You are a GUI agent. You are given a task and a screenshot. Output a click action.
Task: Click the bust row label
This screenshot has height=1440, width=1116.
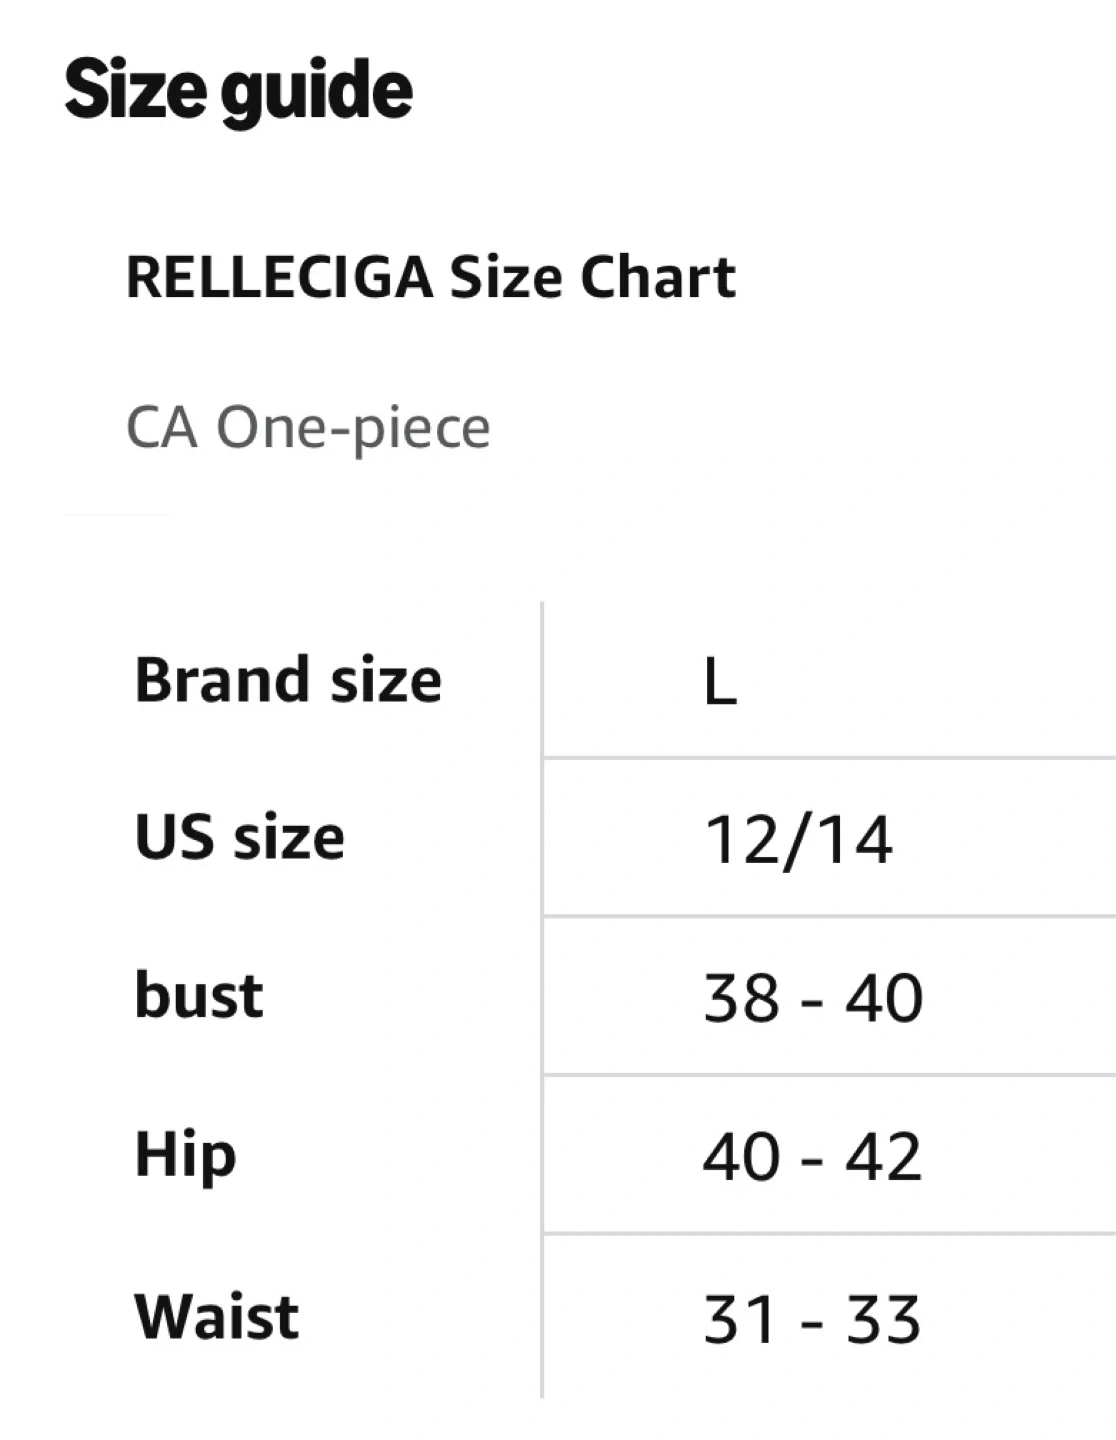[199, 996]
